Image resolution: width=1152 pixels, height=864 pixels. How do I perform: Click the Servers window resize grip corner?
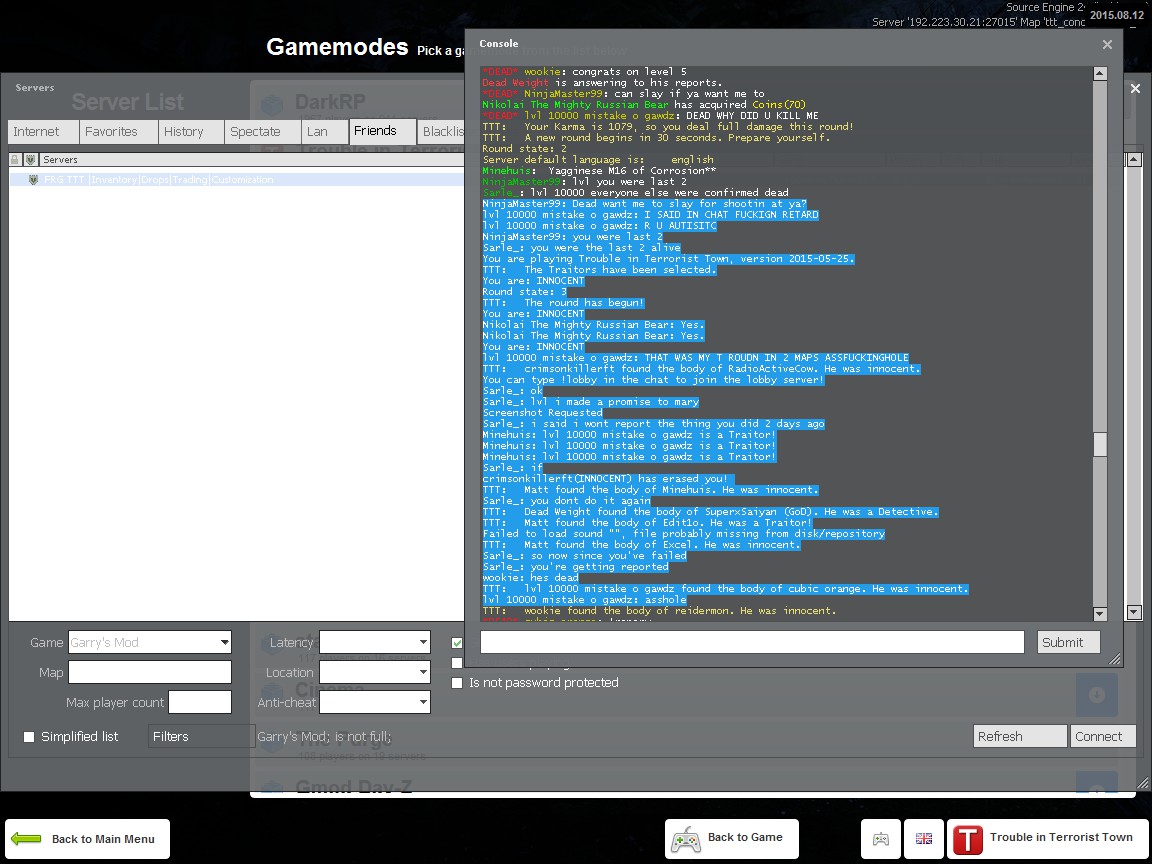pos(1142,783)
